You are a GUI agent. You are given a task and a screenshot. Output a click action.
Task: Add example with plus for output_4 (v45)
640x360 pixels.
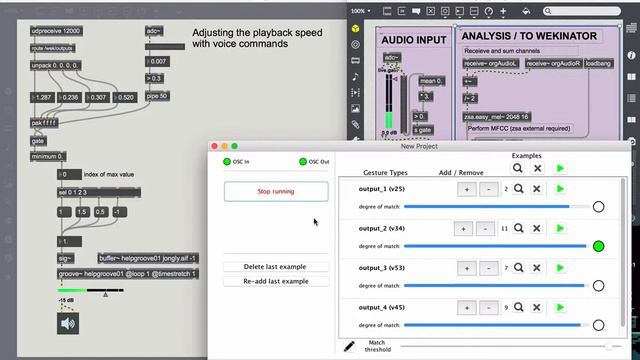(467, 308)
